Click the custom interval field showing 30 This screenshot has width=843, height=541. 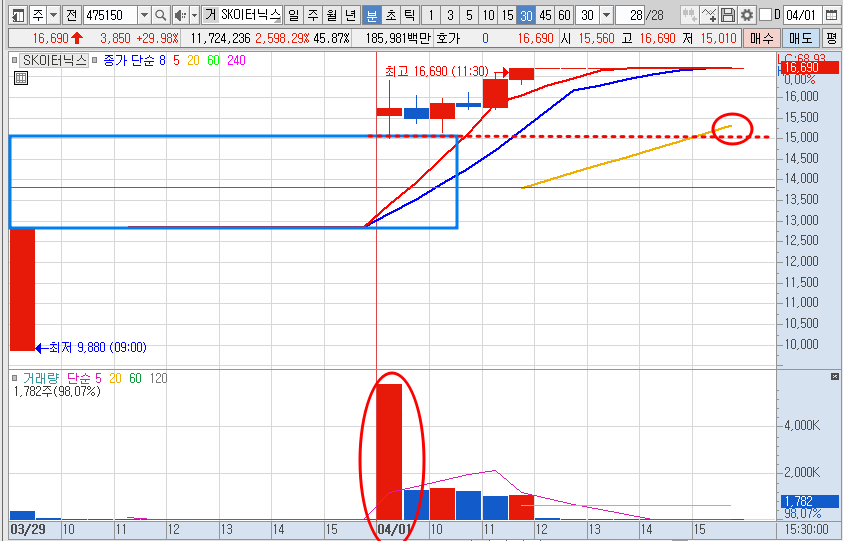(x=588, y=15)
